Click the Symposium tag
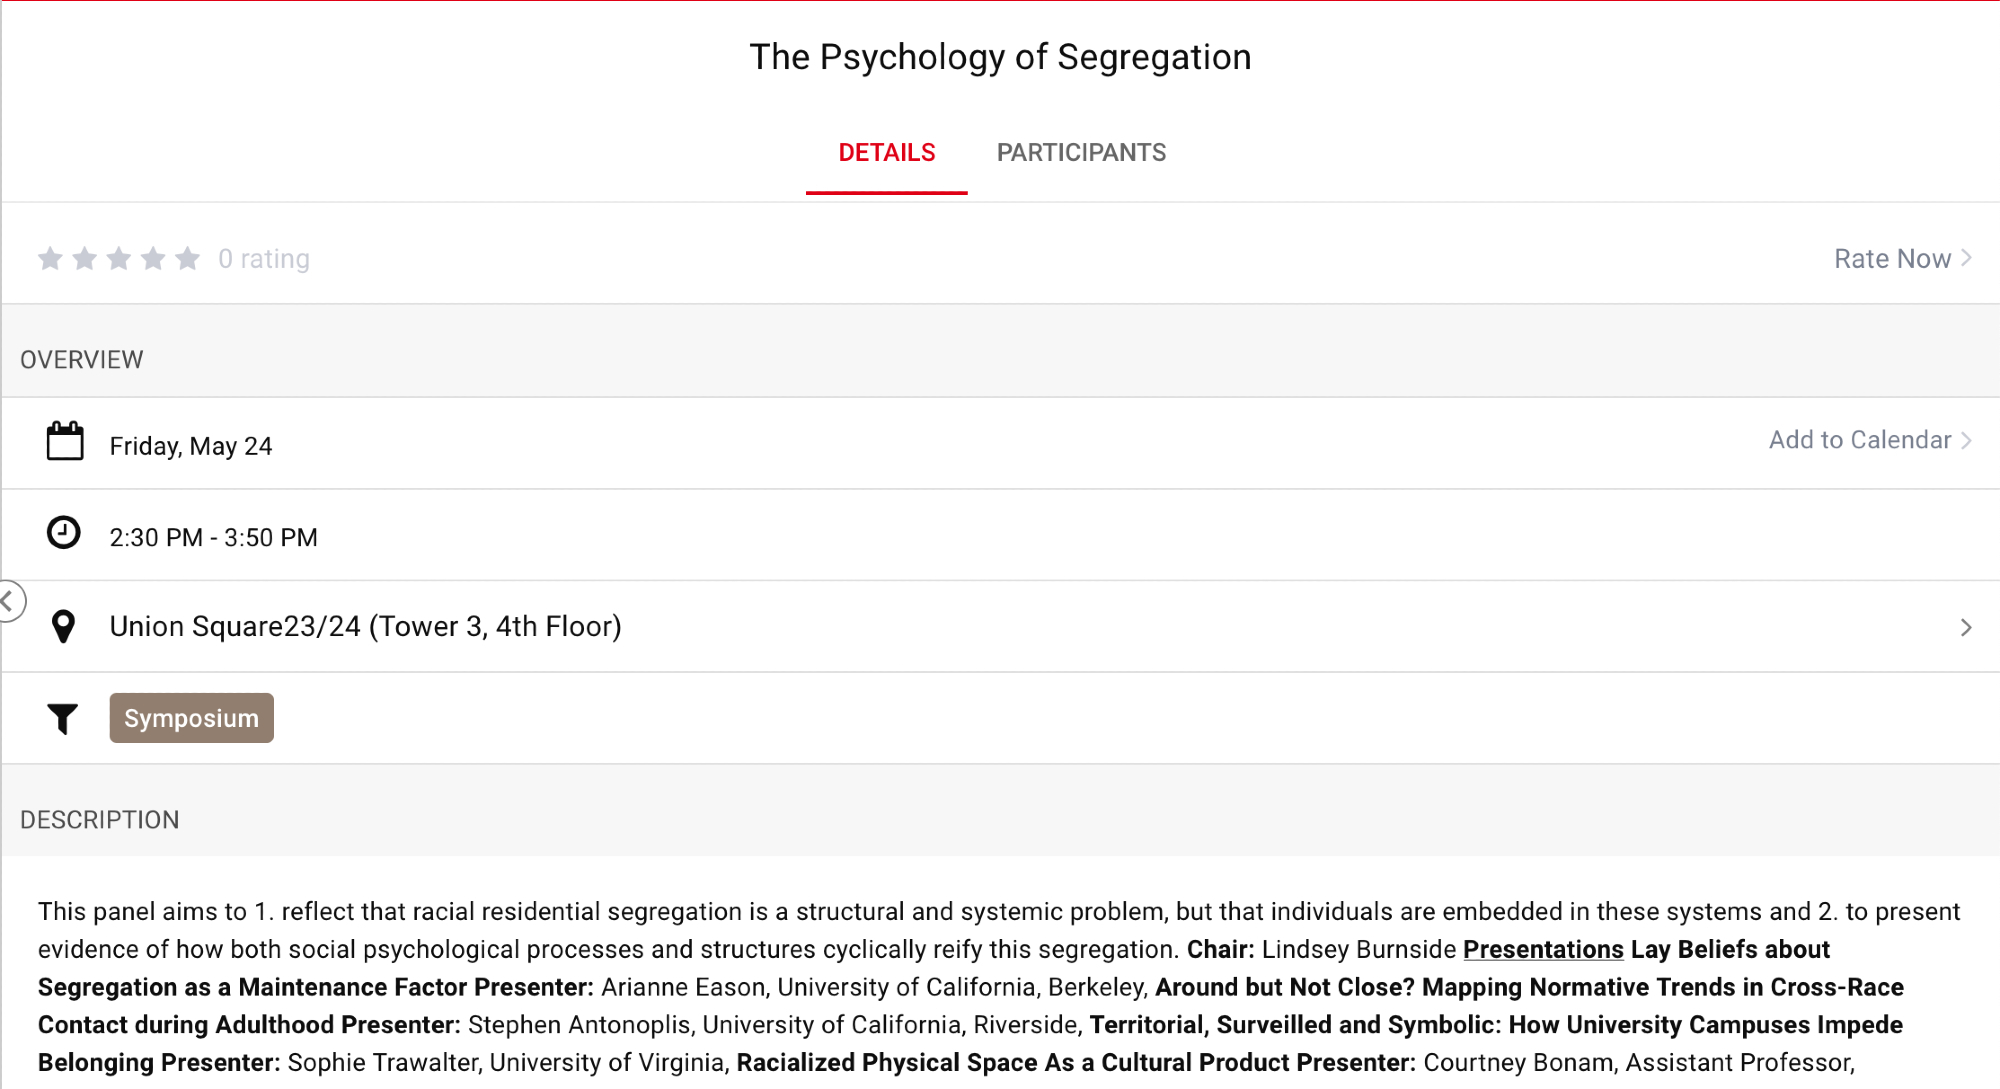Image resolution: width=2000 pixels, height=1089 pixels. [191, 718]
